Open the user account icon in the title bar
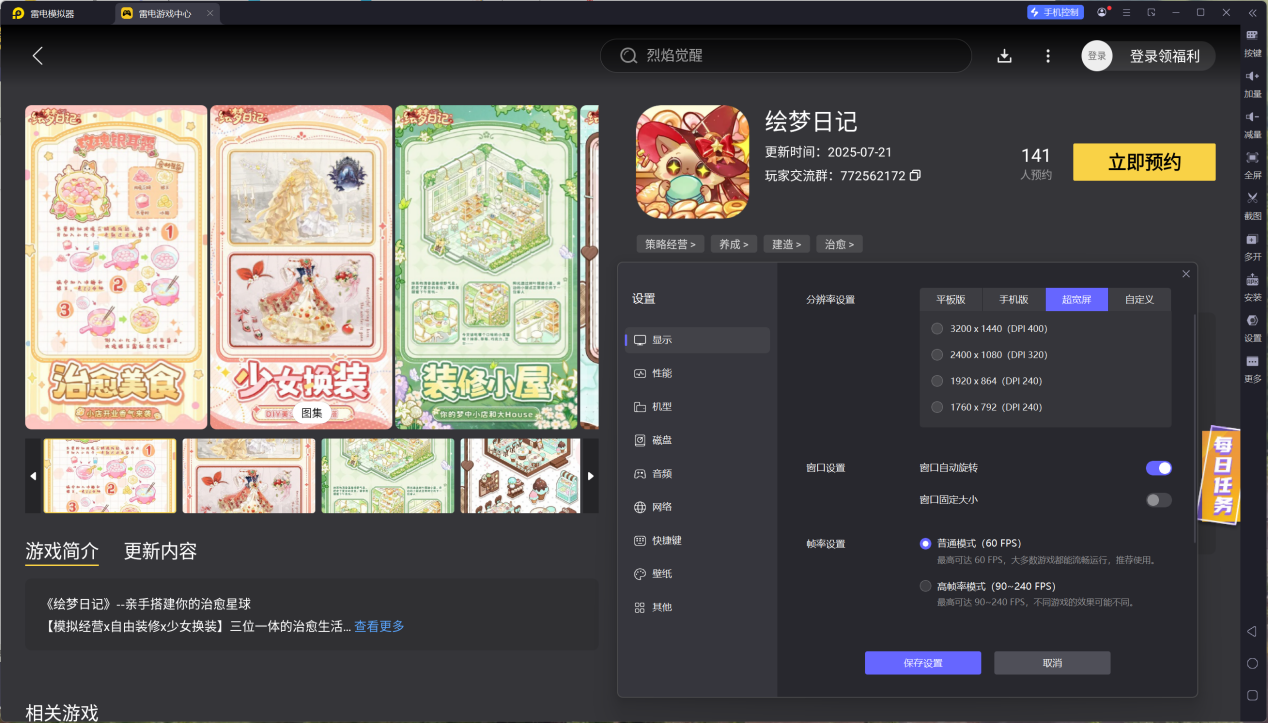Image resolution: width=1268 pixels, height=723 pixels. click(1102, 12)
